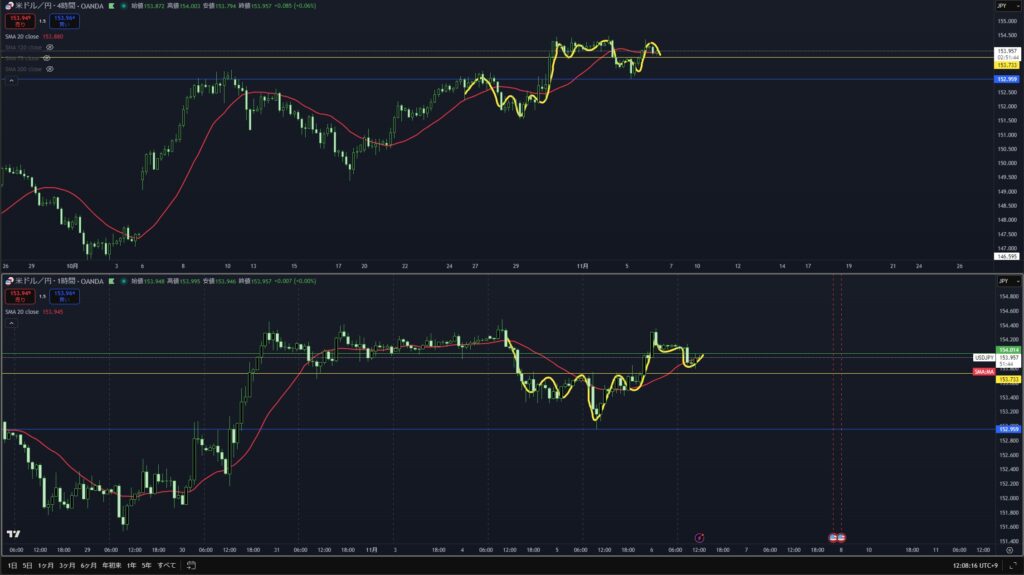Screen dimensions: 1024x575
Task: Click the red sell button on 4-hour chart
Action: (x=18, y=19)
